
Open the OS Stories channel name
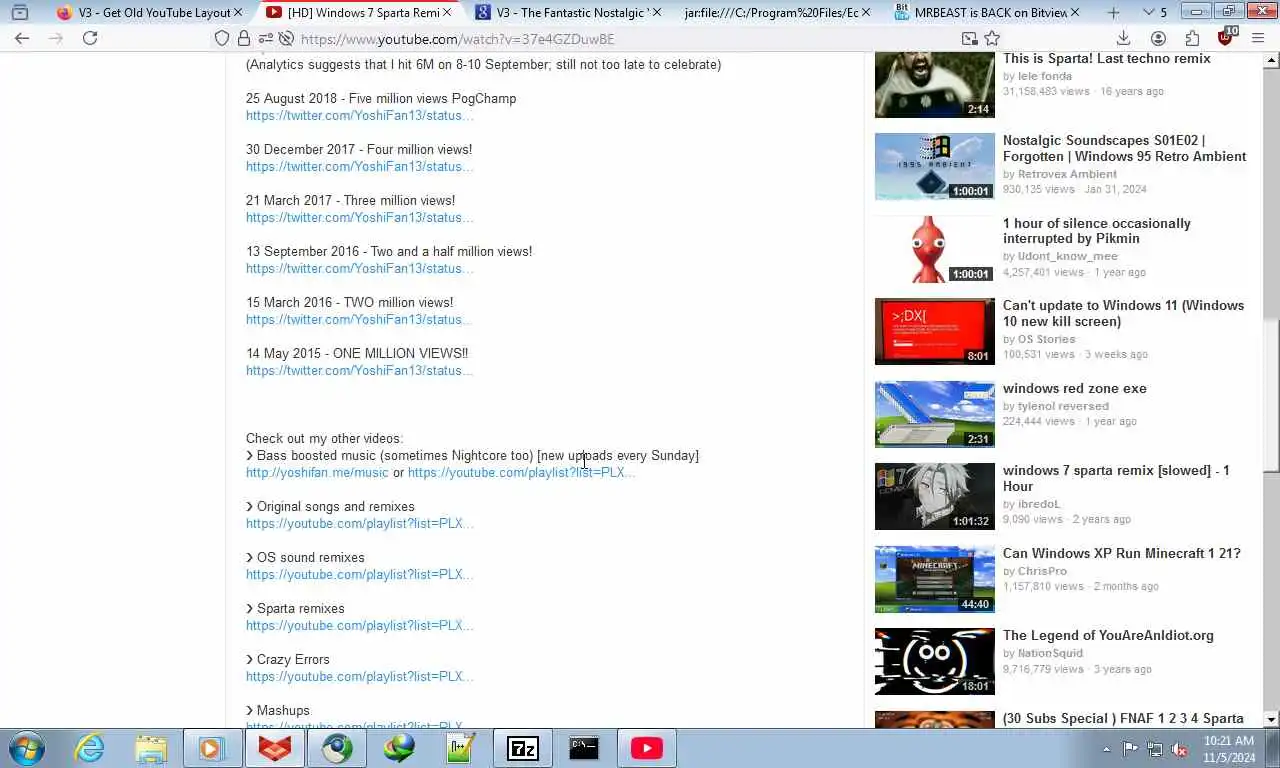1046,339
